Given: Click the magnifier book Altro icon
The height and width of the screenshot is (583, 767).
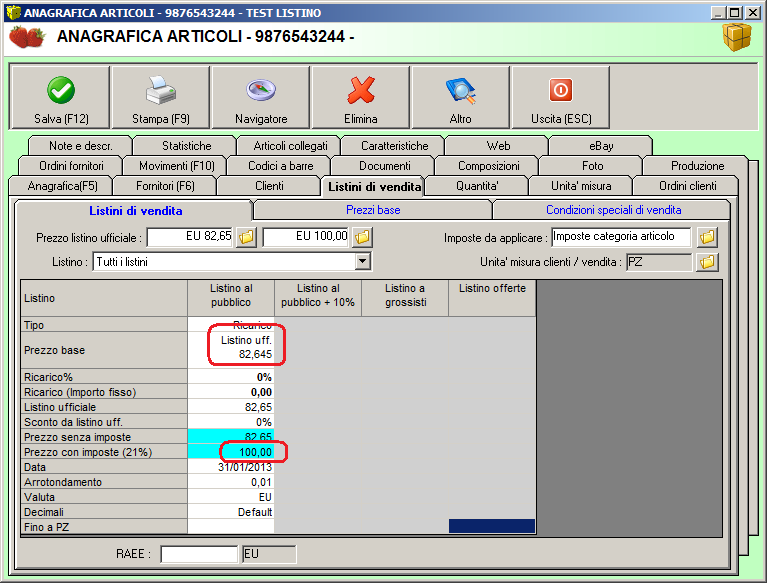Looking at the screenshot, I should (461, 90).
